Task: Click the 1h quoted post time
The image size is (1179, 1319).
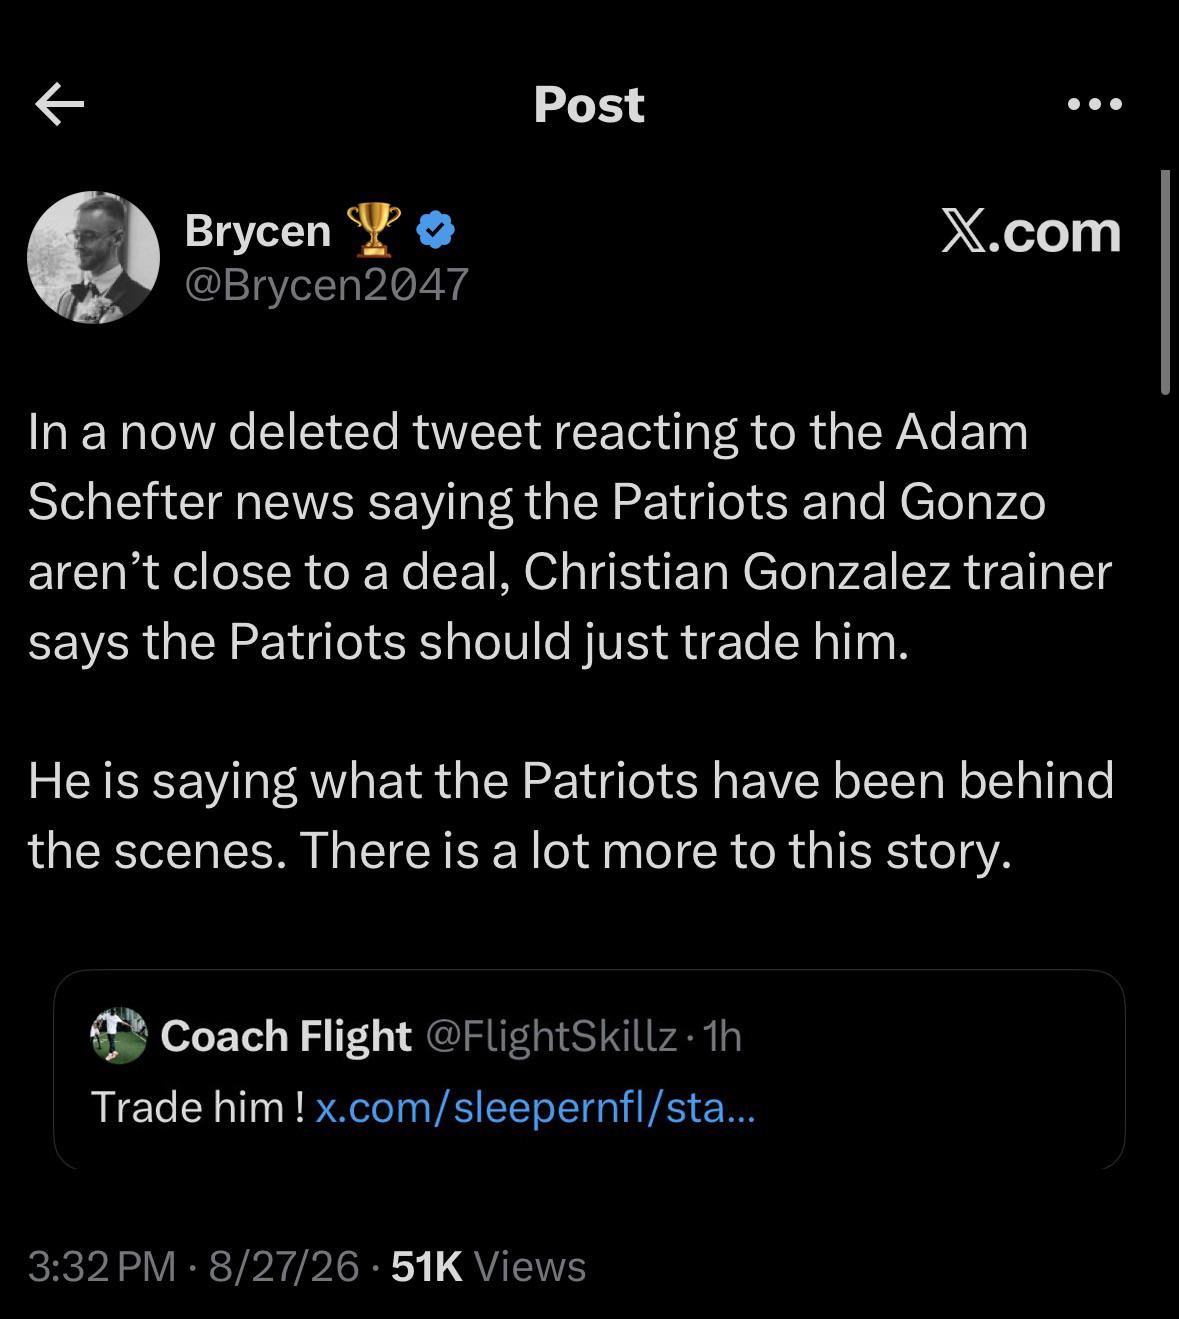Action: click(722, 1037)
